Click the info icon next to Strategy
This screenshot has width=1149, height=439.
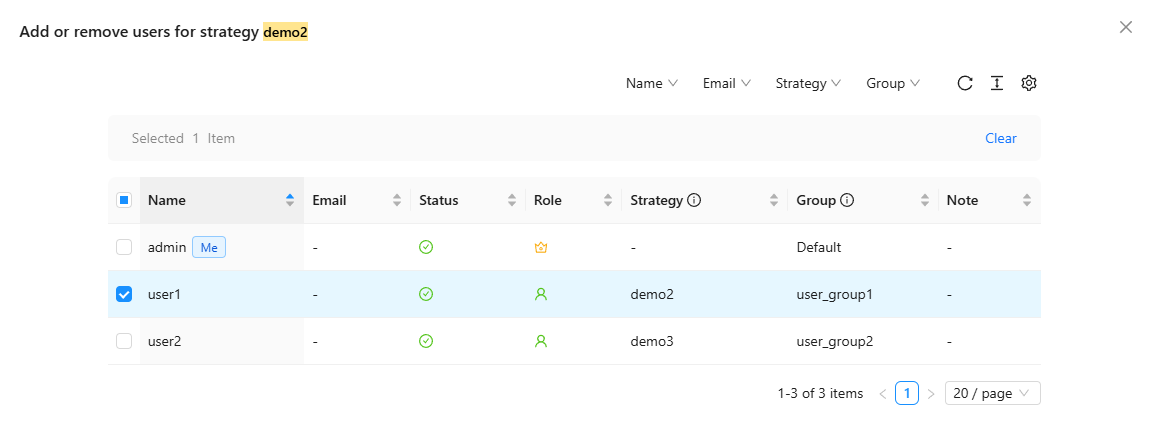point(694,200)
